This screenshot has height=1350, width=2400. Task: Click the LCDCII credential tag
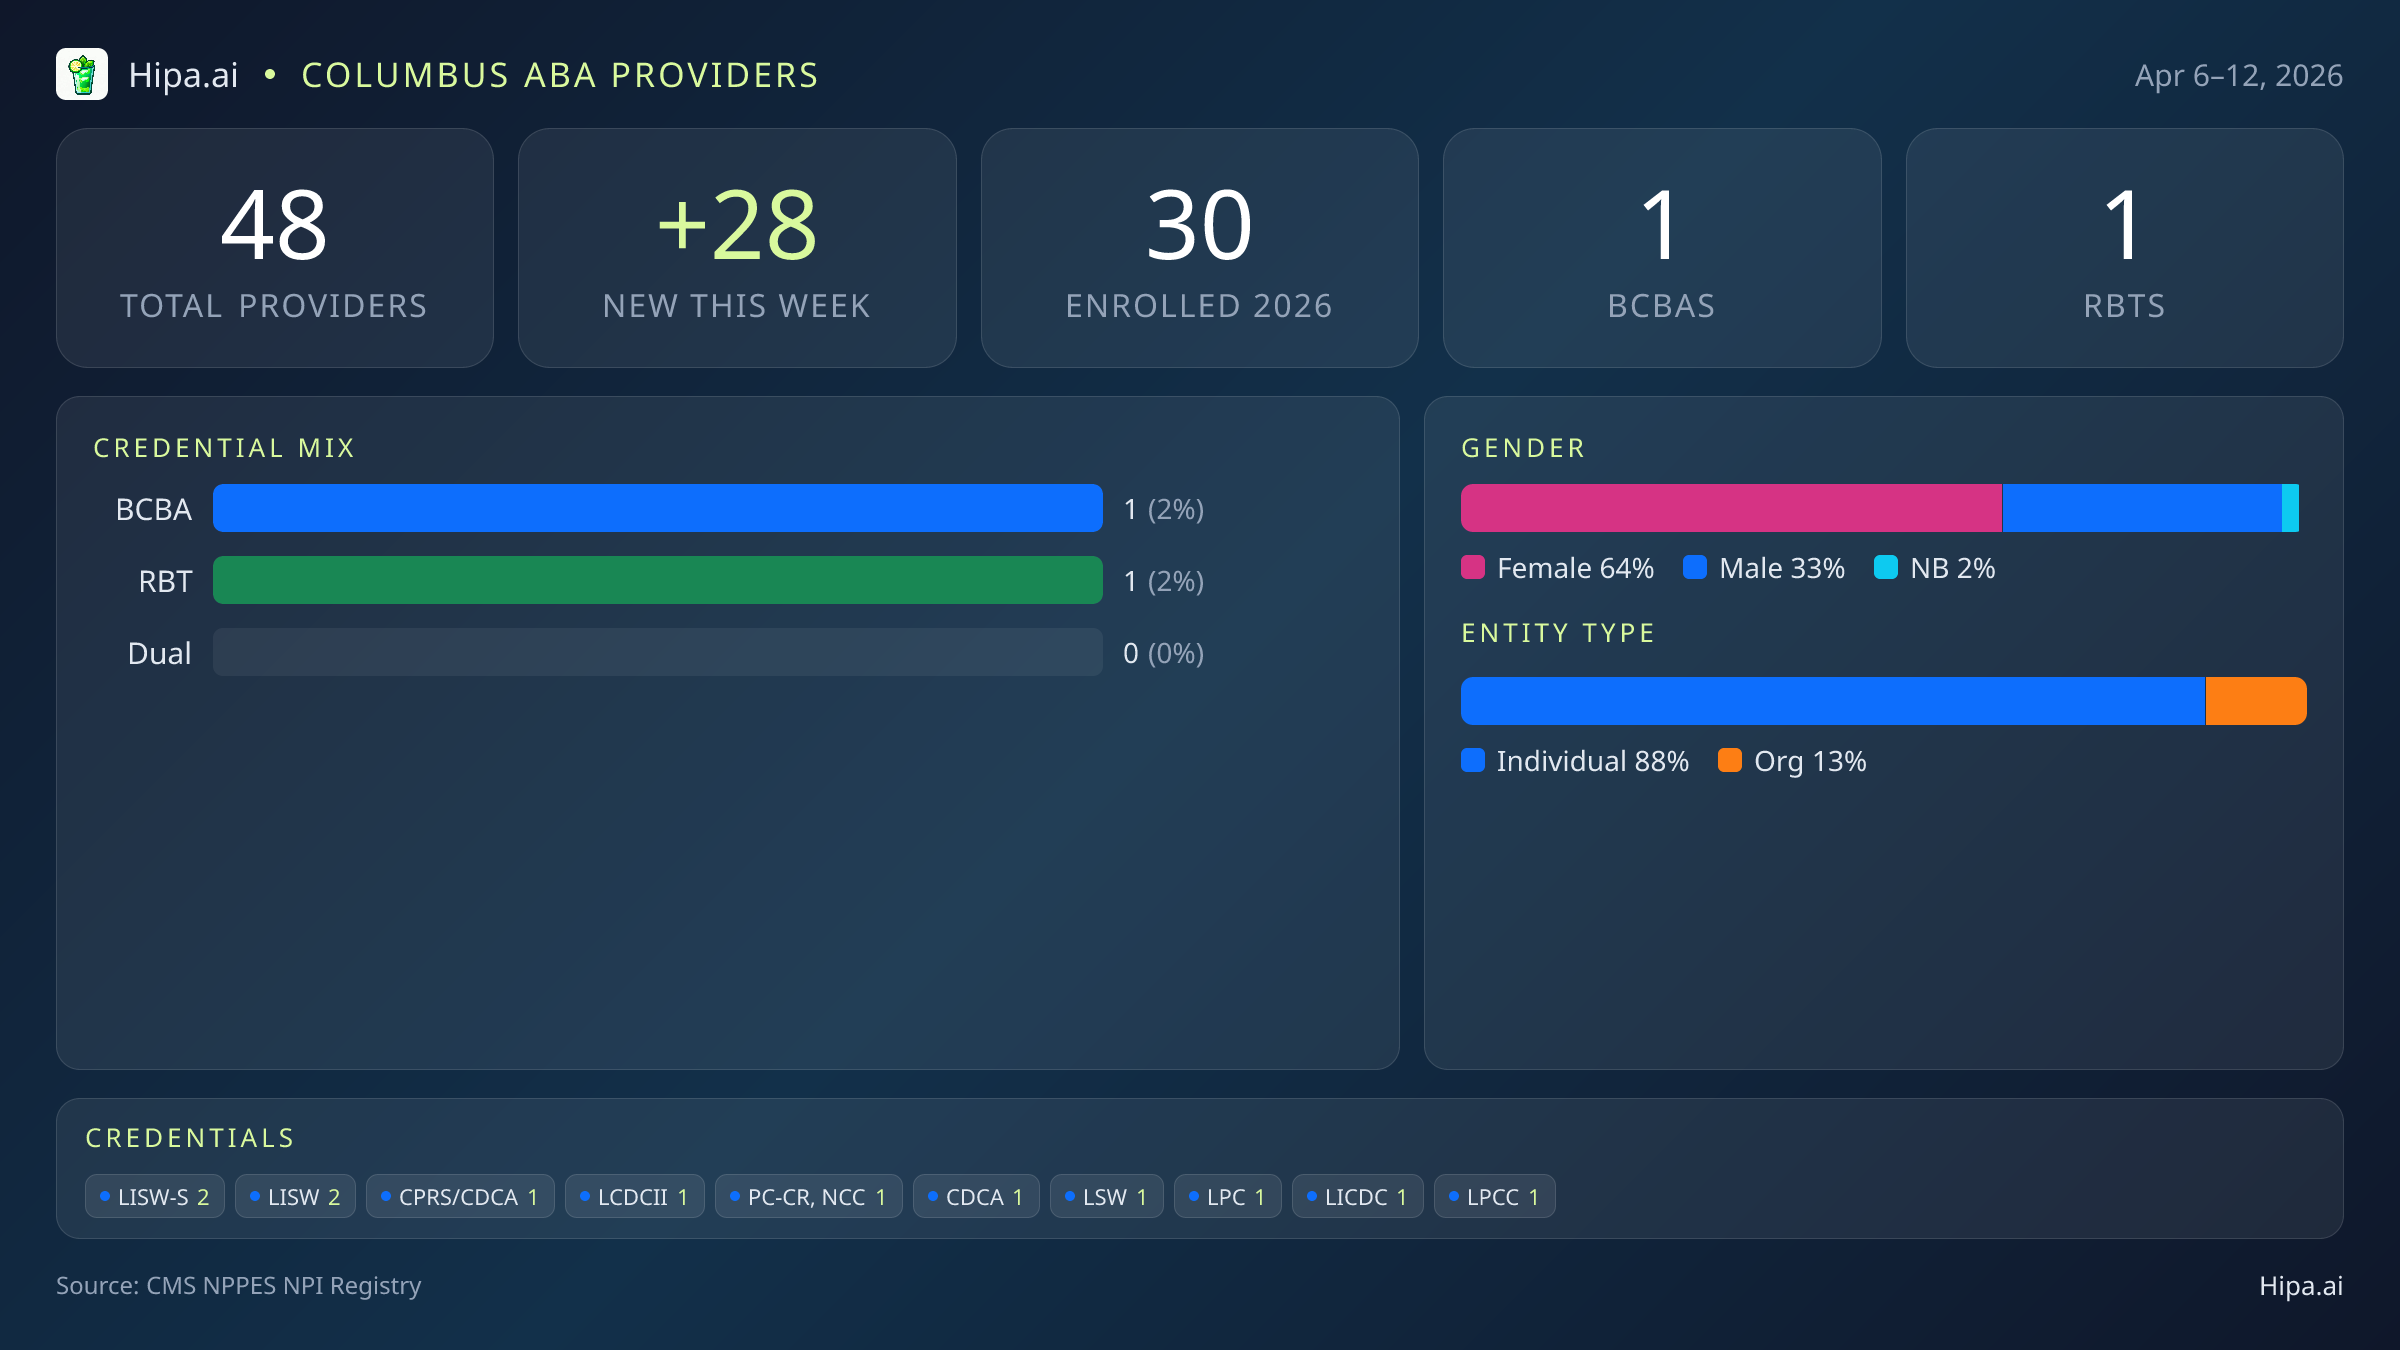coord(634,1197)
